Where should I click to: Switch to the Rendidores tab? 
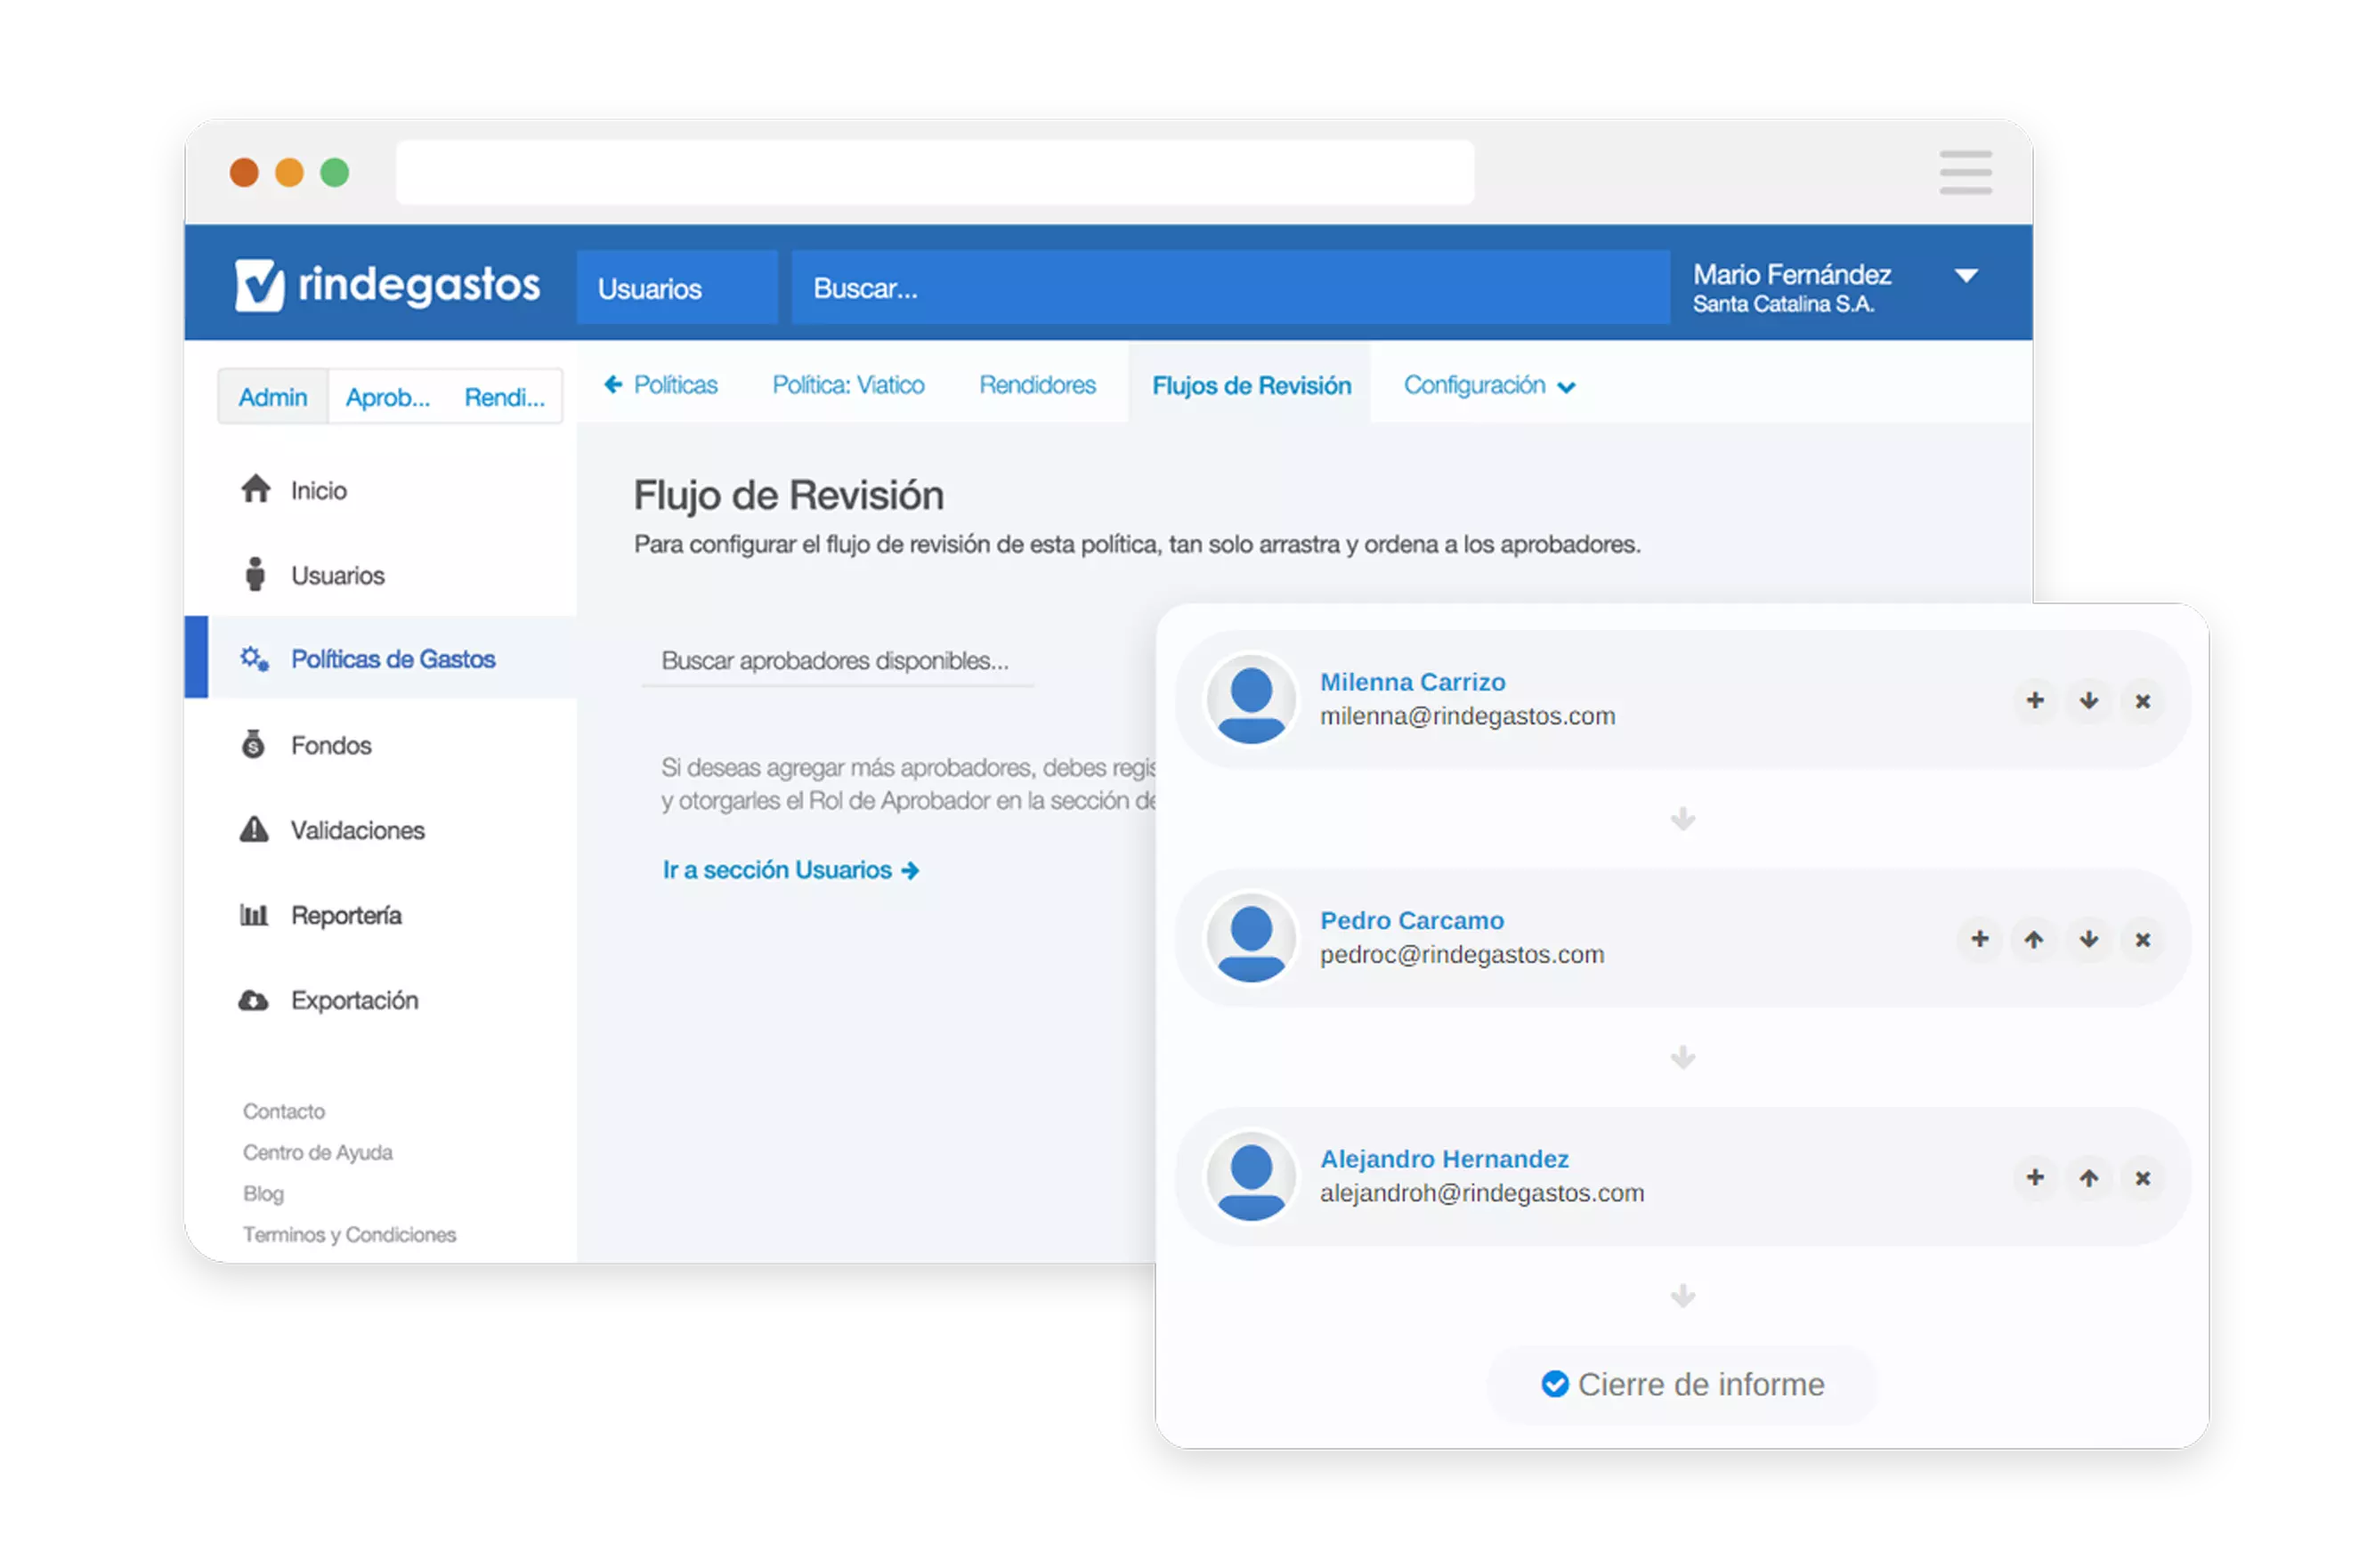pyautogui.click(x=1037, y=385)
